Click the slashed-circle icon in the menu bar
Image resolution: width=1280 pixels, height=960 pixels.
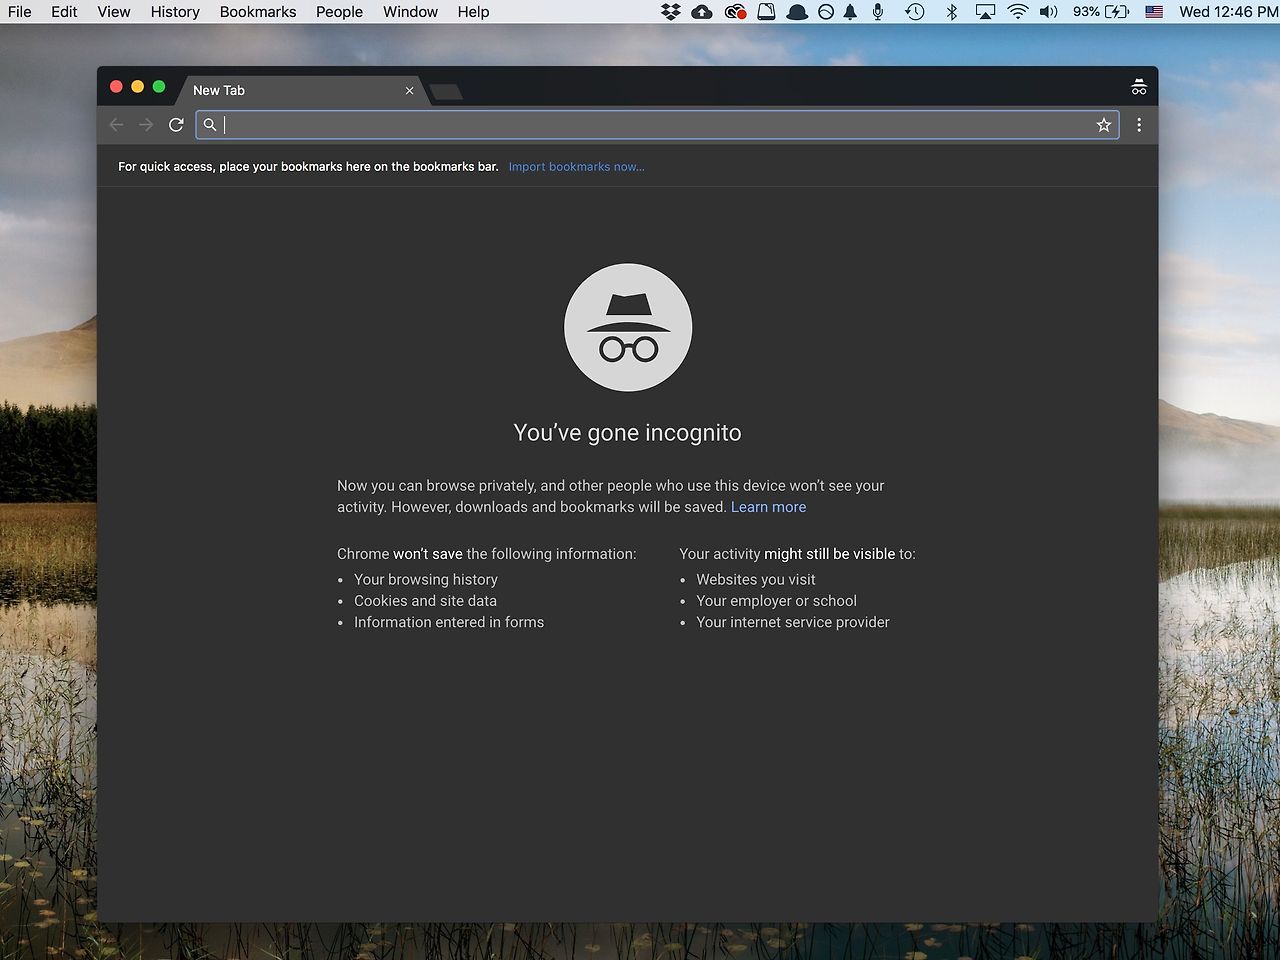[826, 12]
